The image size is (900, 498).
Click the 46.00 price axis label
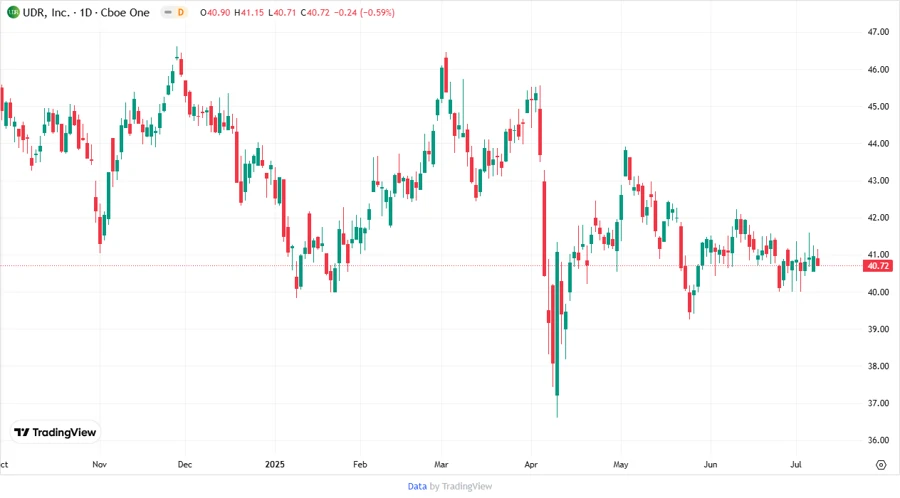[x=878, y=69]
